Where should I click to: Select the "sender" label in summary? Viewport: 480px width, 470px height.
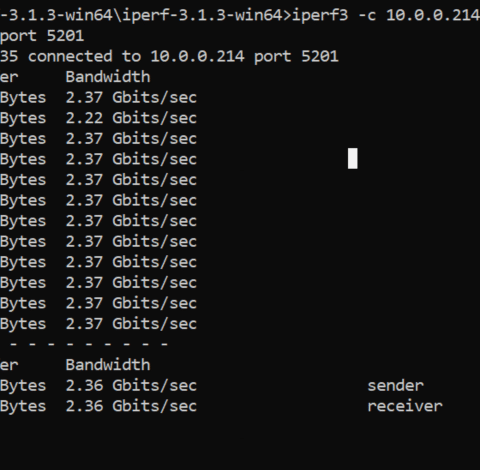pyautogui.click(x=395, y=386)
